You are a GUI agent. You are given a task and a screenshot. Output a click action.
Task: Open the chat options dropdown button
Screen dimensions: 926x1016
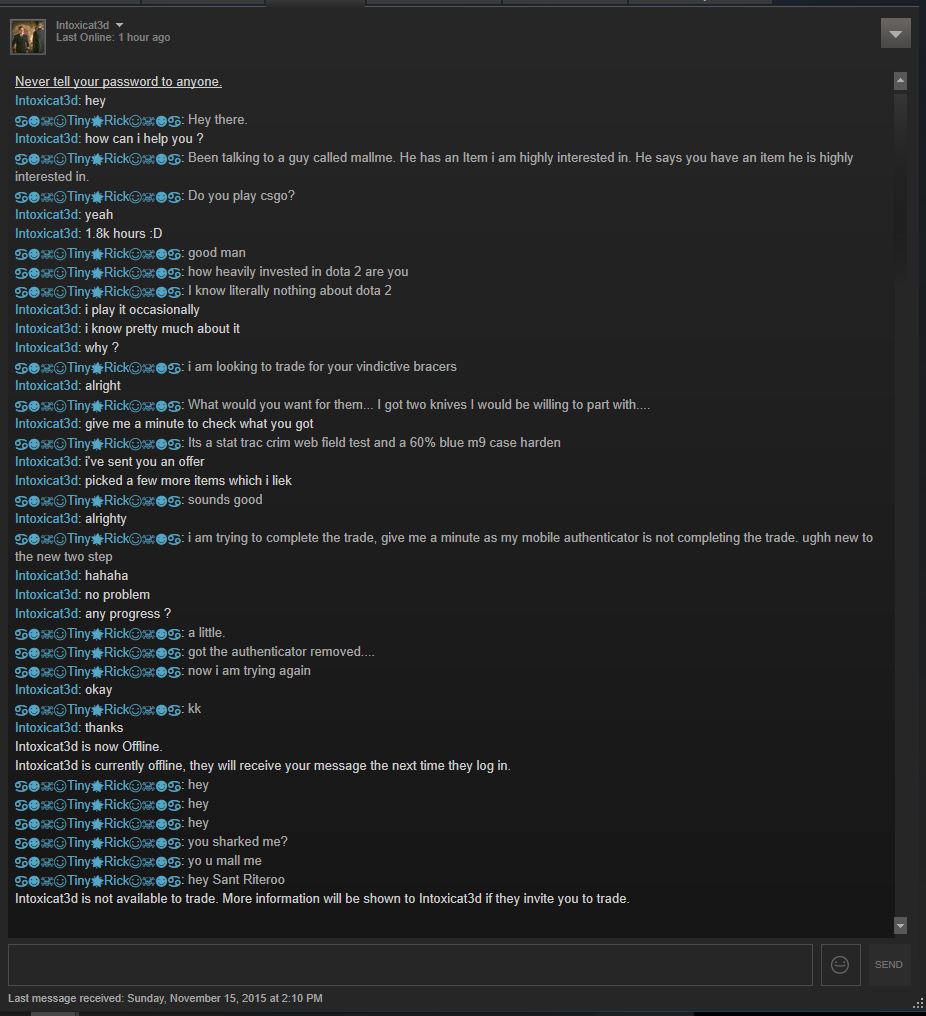896,34
